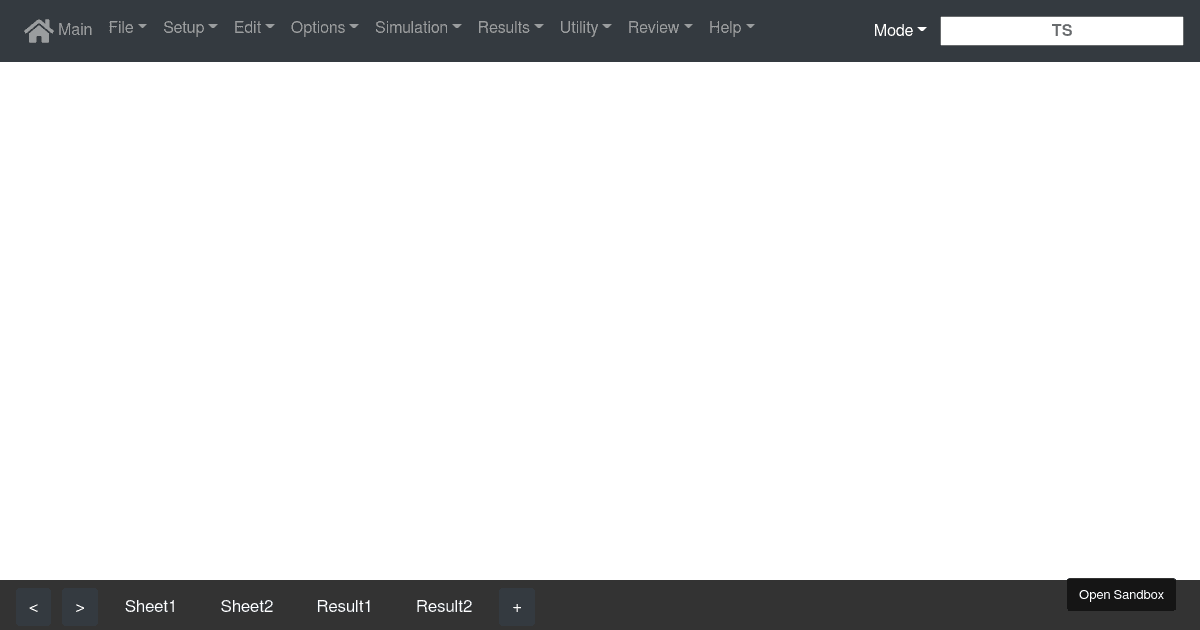Open the Result1 tab

[x=344, y=606]
